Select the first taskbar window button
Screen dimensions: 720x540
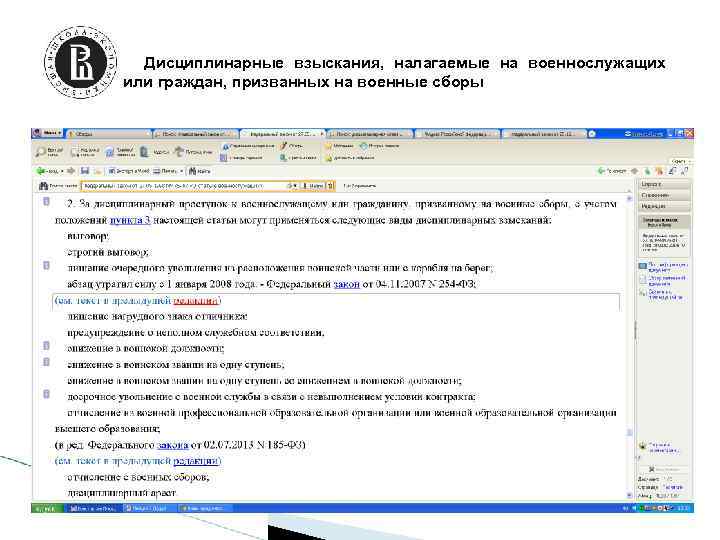coord(93,508)
